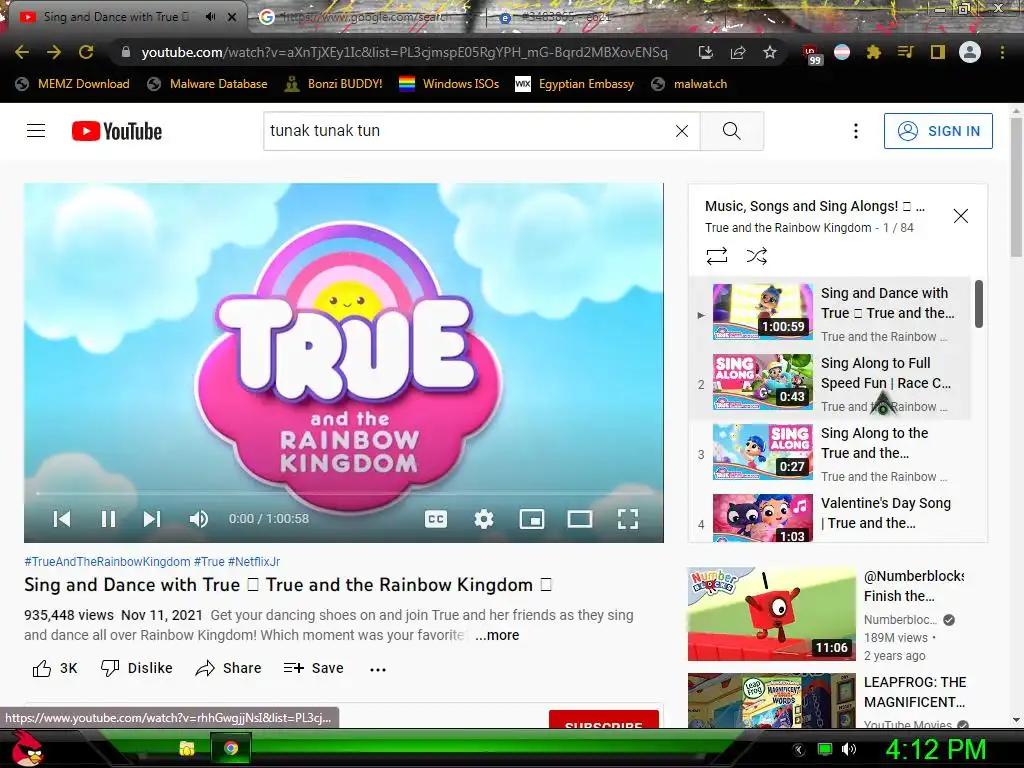This screenshot has height=768, width=1024.
Task: Save video to a playlist
Action: [x=313, y=668]
